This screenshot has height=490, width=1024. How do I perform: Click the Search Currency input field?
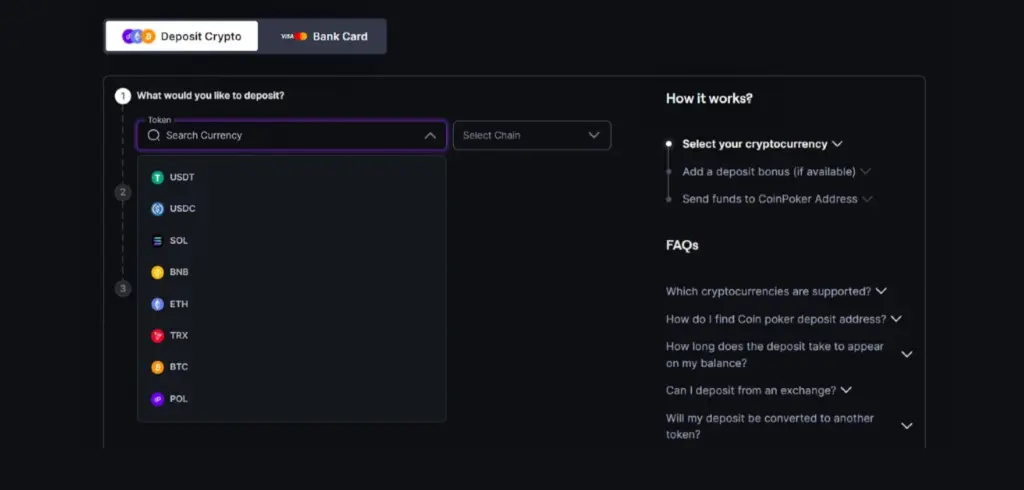coord(291,135)
